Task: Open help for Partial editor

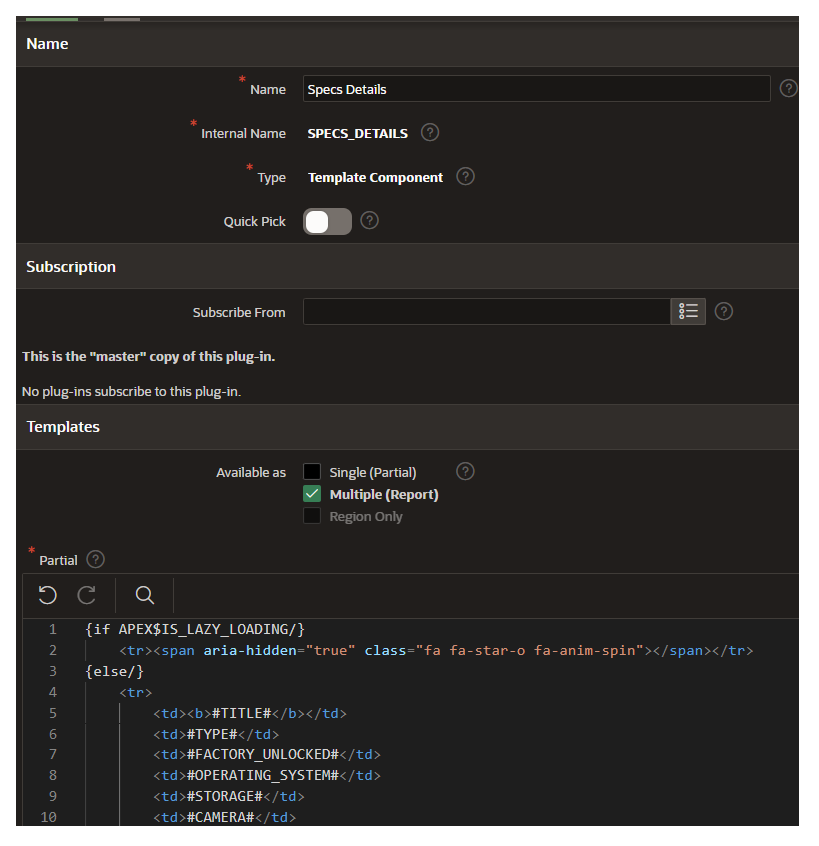Action: (x=95, y=560)
